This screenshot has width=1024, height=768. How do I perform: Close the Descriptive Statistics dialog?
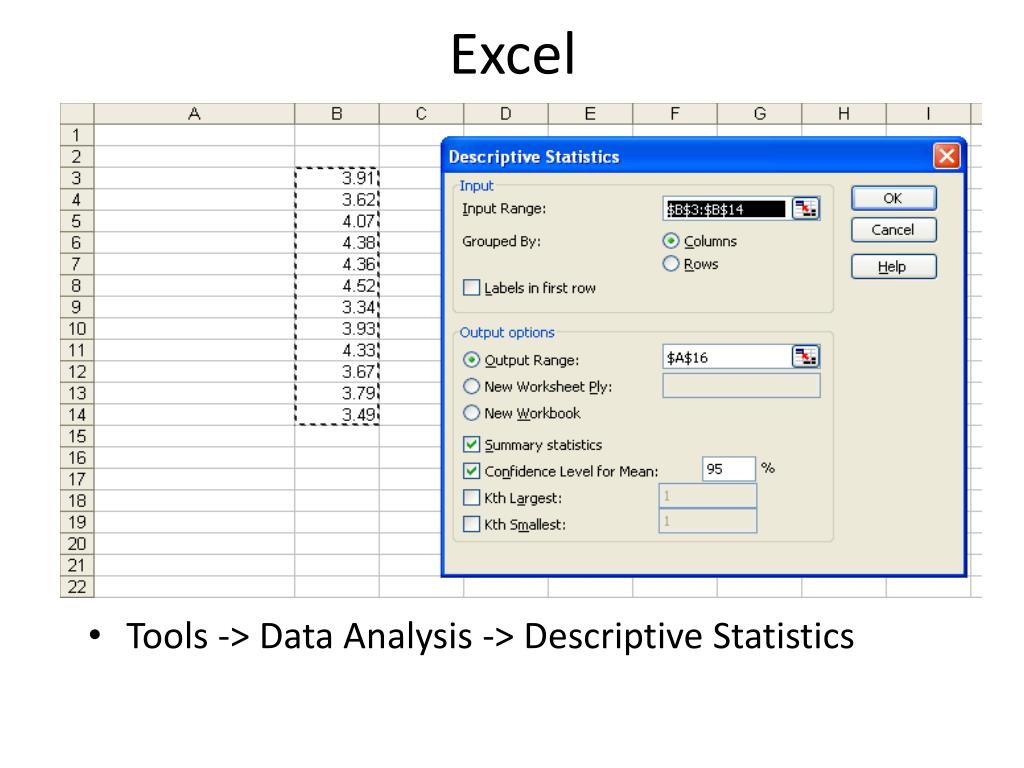click(946, 156)
